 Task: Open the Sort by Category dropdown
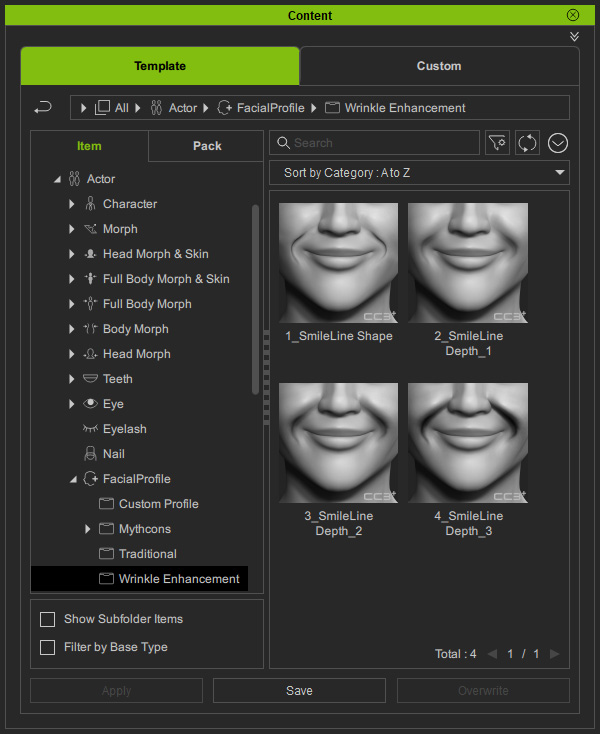(419, 173)
